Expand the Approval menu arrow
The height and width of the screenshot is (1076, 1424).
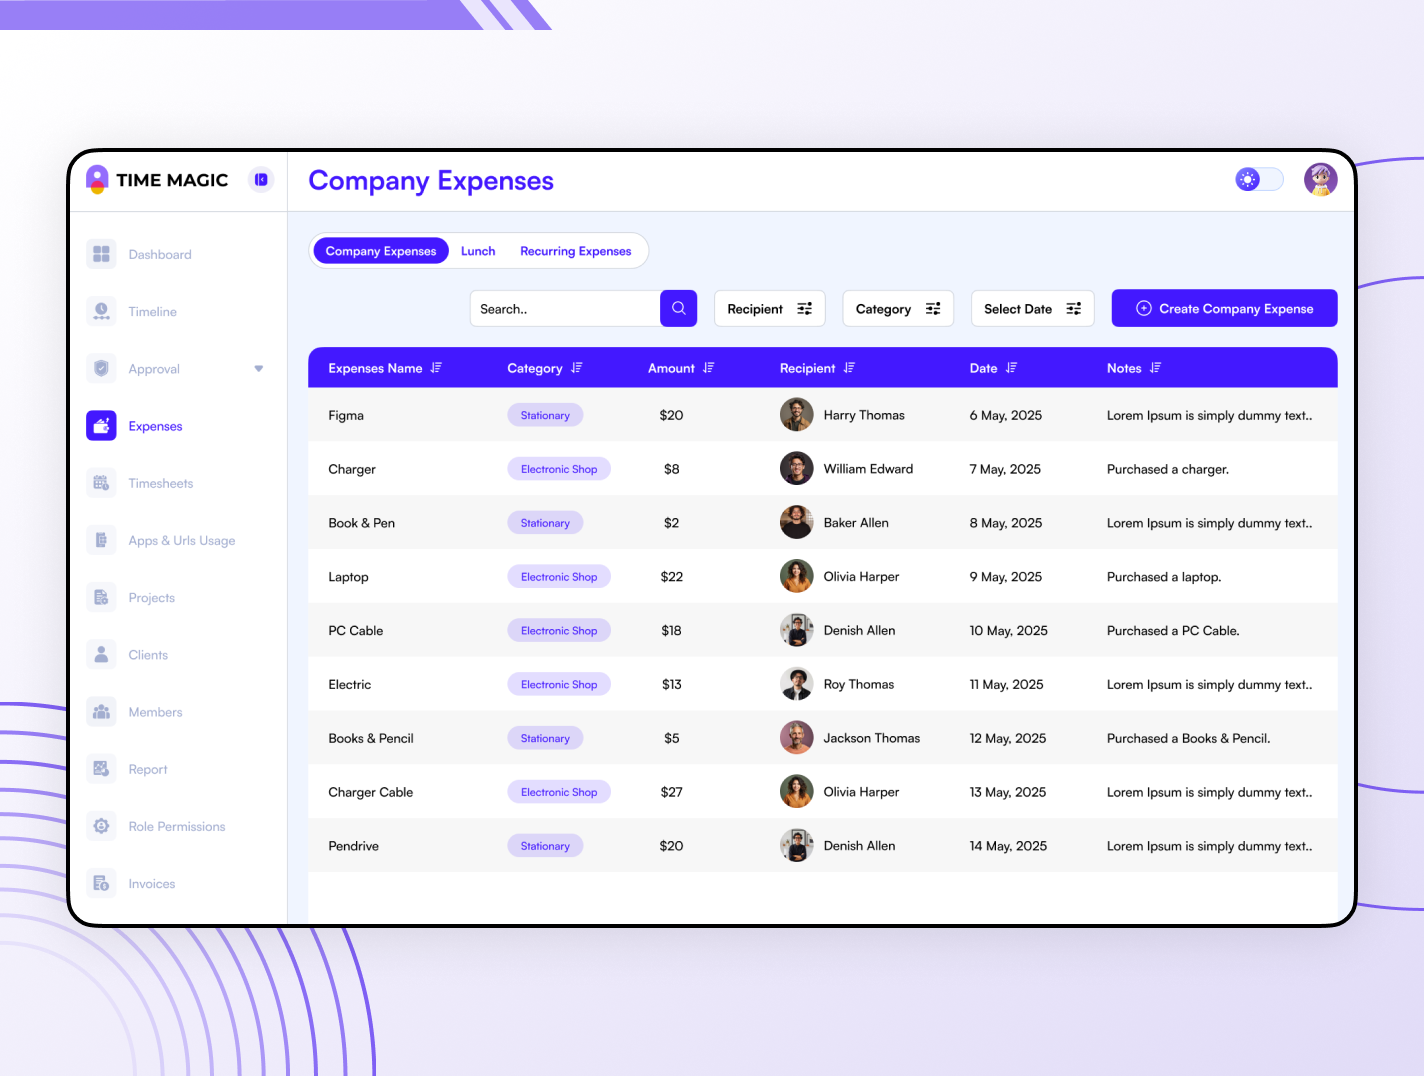[259, 369]
